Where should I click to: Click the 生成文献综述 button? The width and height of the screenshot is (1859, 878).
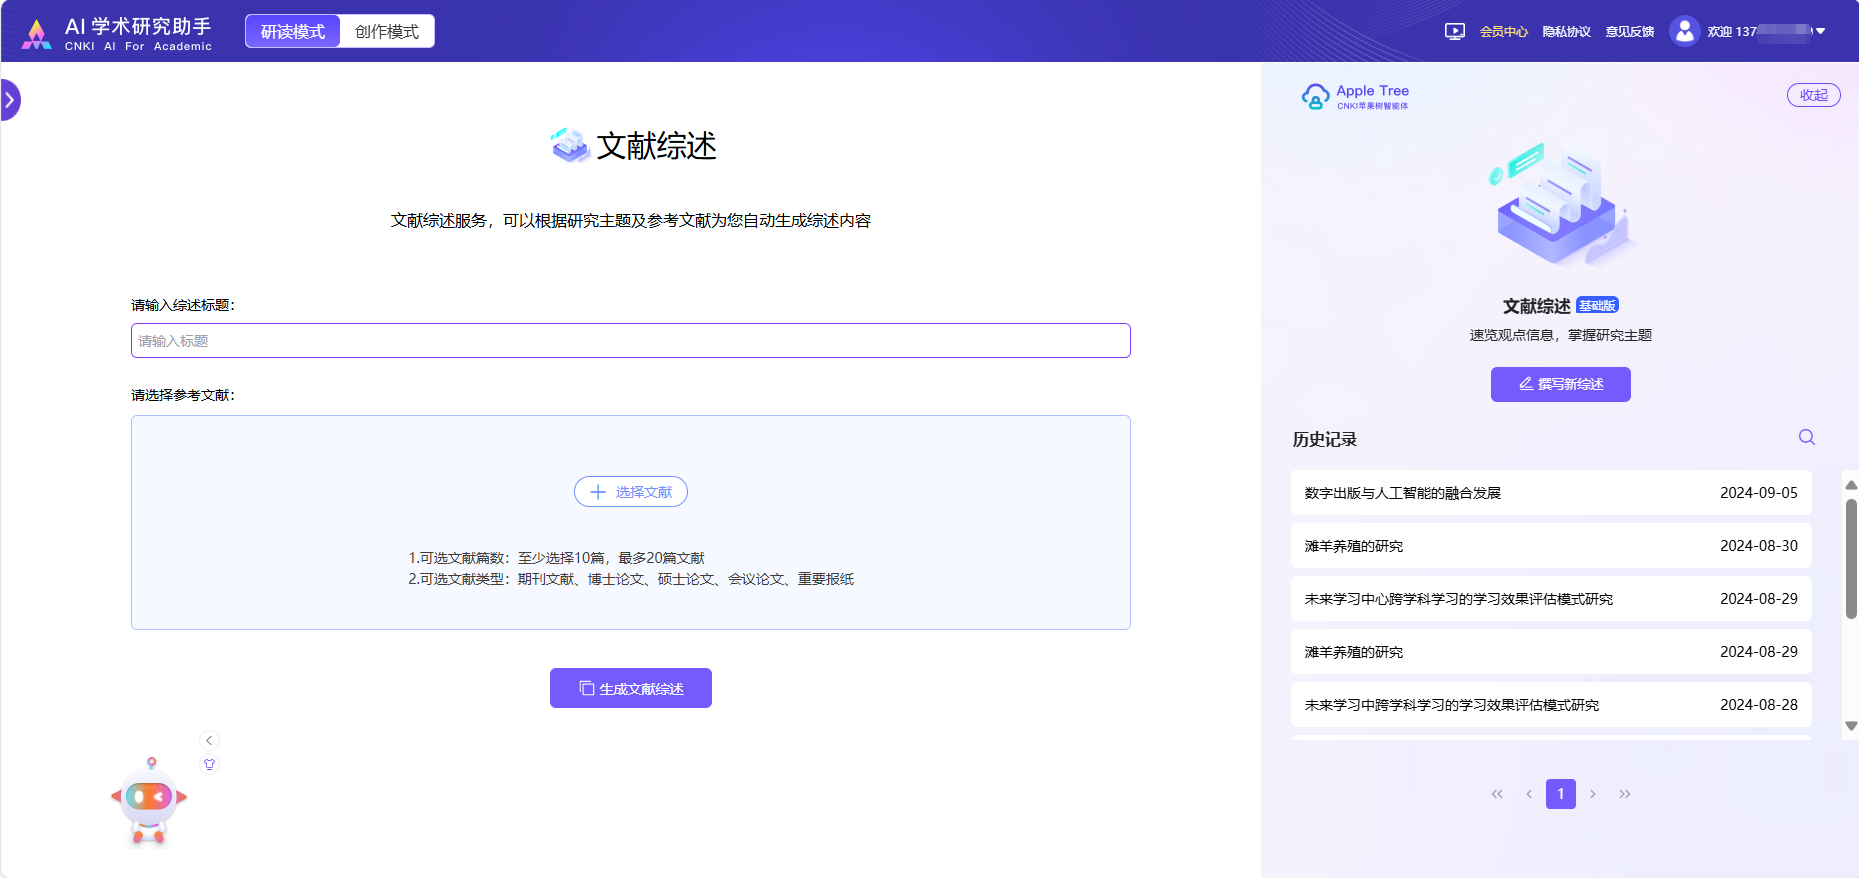[631, 688]
